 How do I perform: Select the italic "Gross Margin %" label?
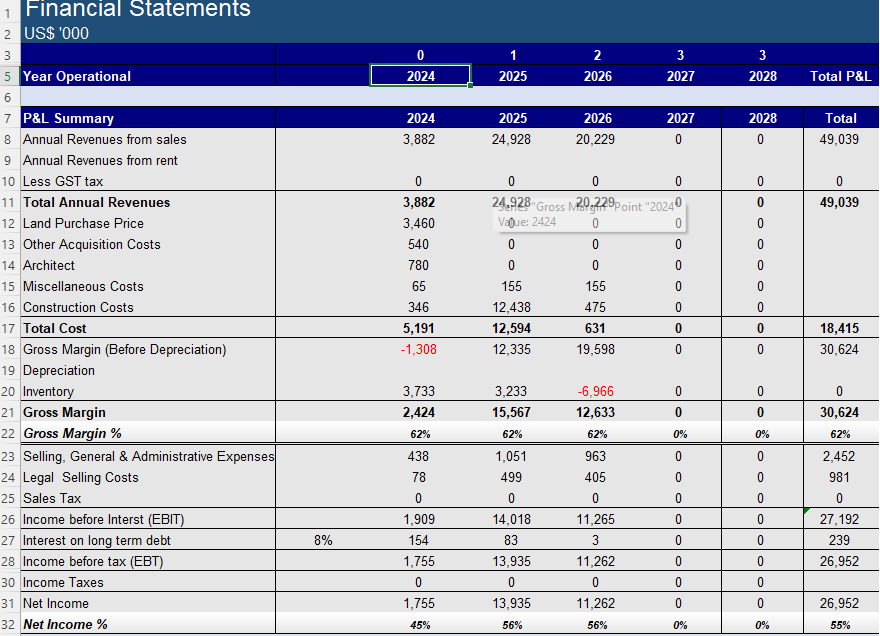(72, 433)
